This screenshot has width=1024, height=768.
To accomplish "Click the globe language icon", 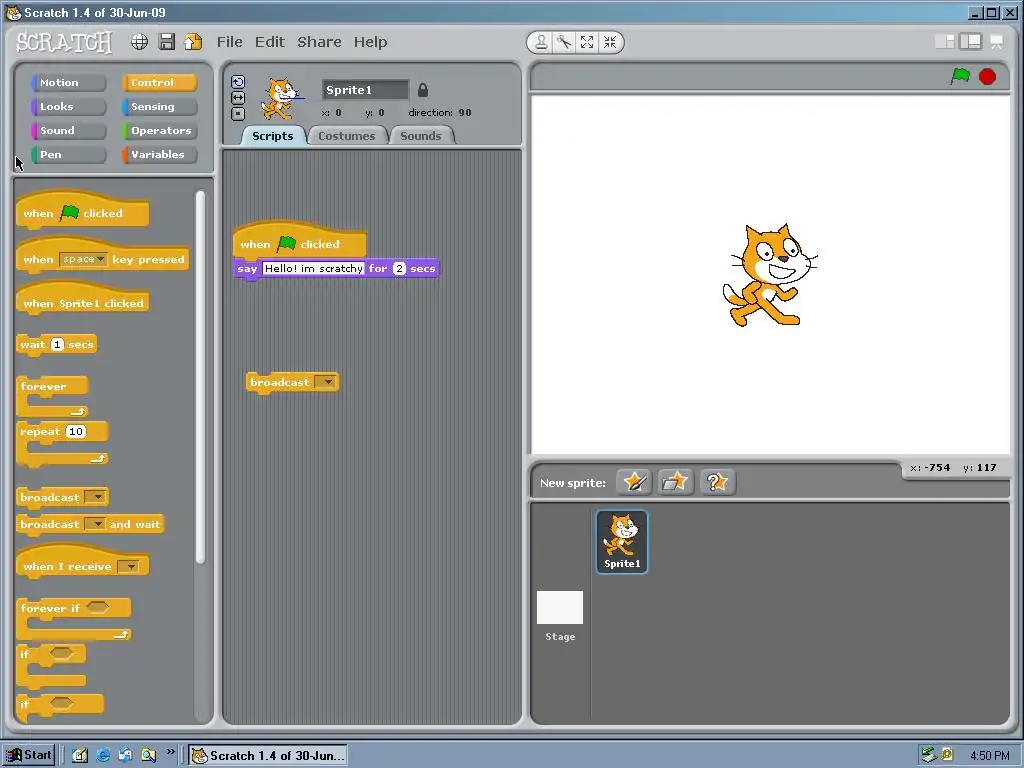I will click(139, 42).
